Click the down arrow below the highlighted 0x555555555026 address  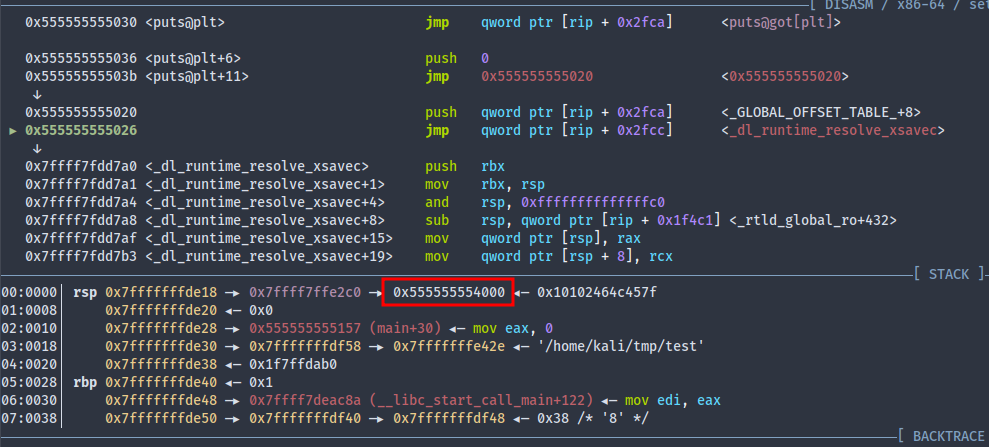37,148
